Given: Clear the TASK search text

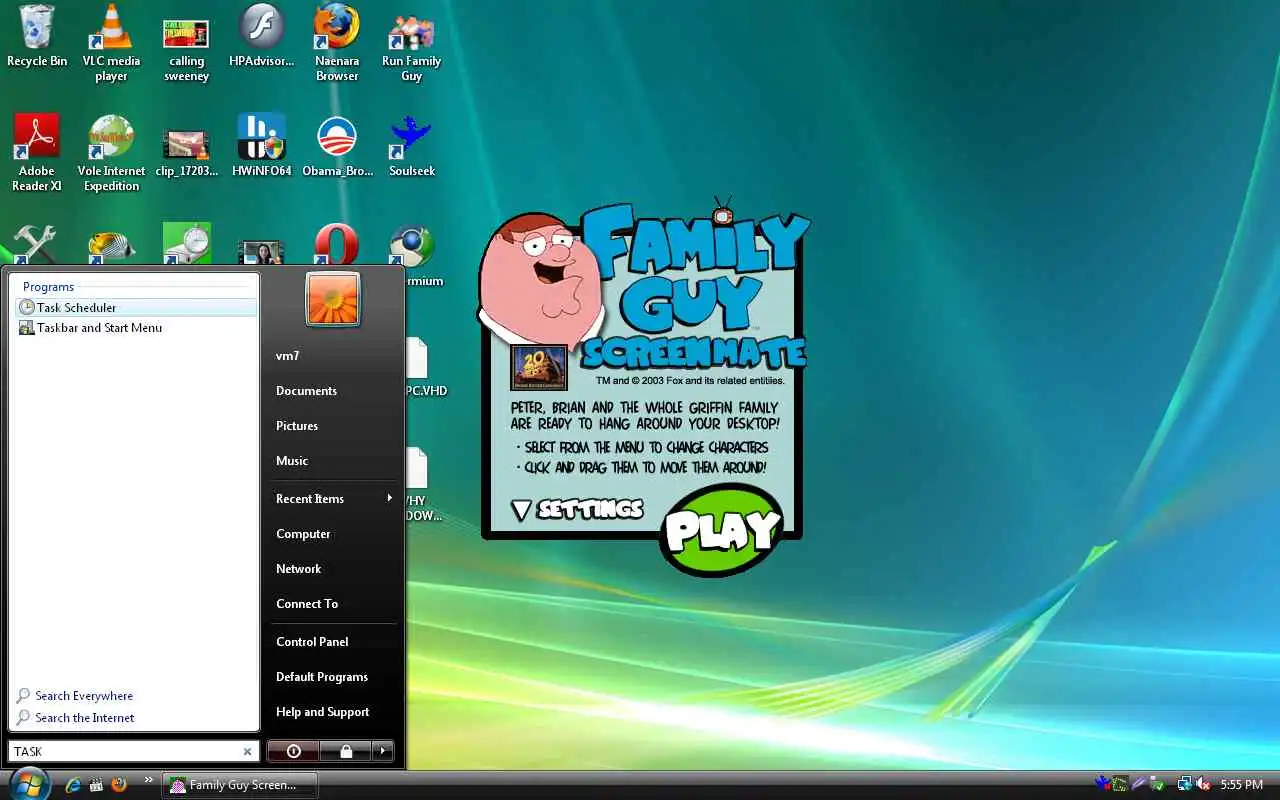Looking at the screenshot, I should coord(247,751).
